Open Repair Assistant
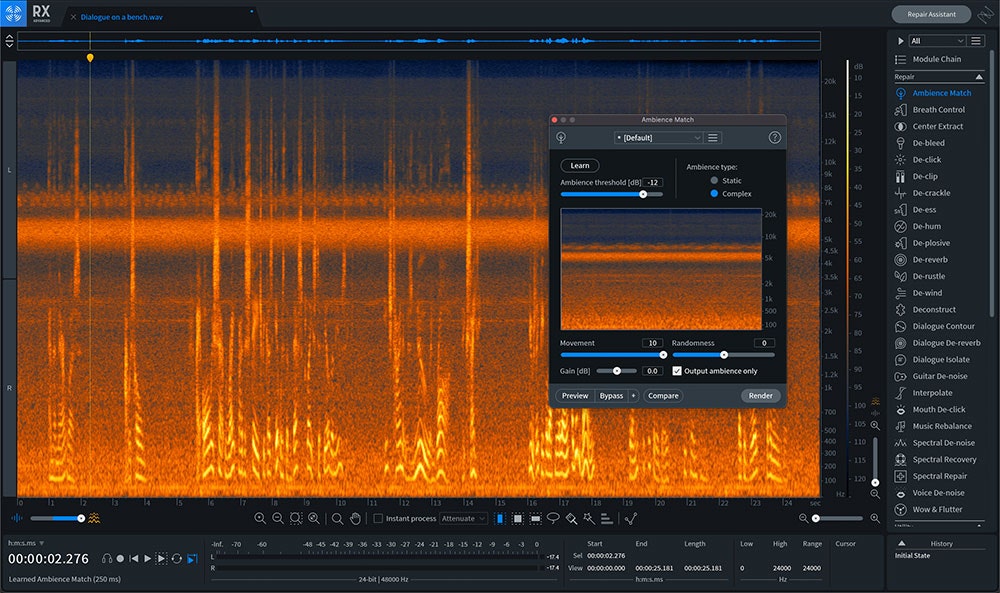This screenshot has width=1000, height=593. [x=931, y=14]
